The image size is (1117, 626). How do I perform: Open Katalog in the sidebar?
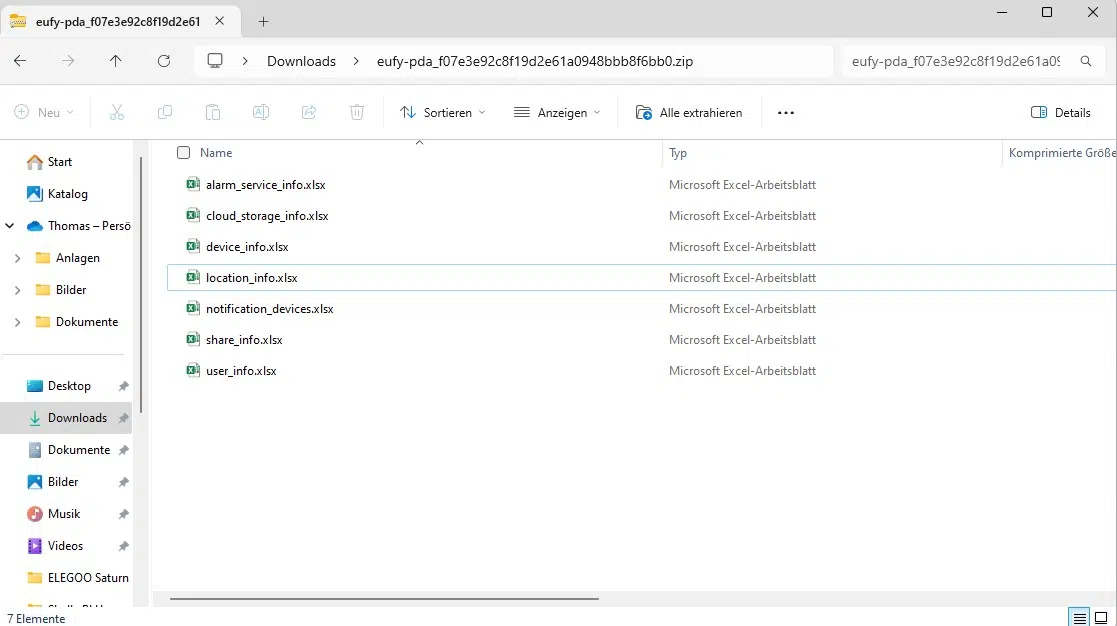pyautogui.click(x=68, y=194)
